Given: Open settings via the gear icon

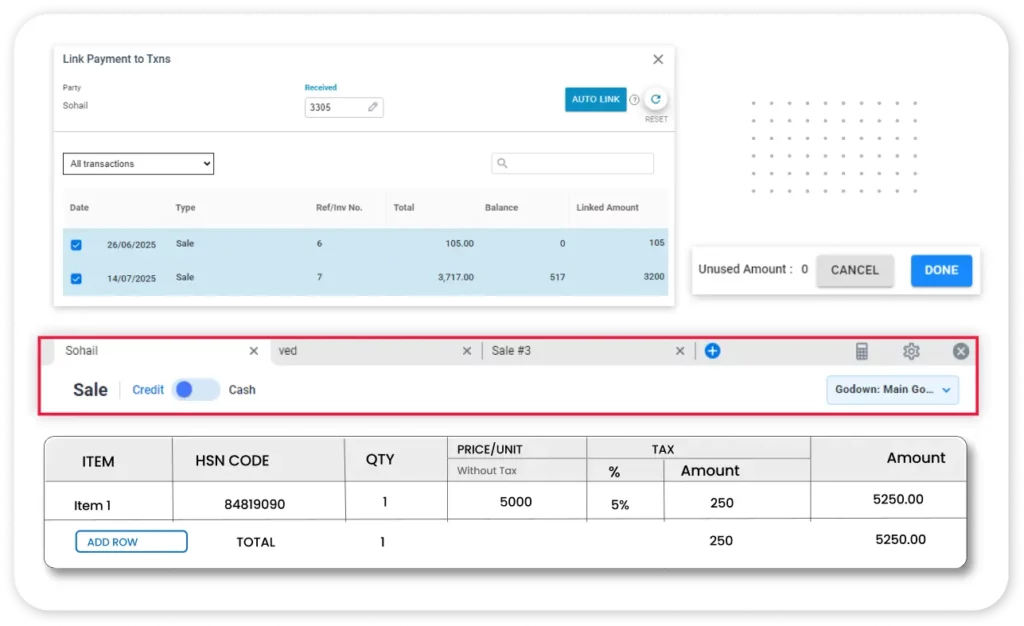Looking at the screenshot, I should pyautogui.click(x=911, y=351).
